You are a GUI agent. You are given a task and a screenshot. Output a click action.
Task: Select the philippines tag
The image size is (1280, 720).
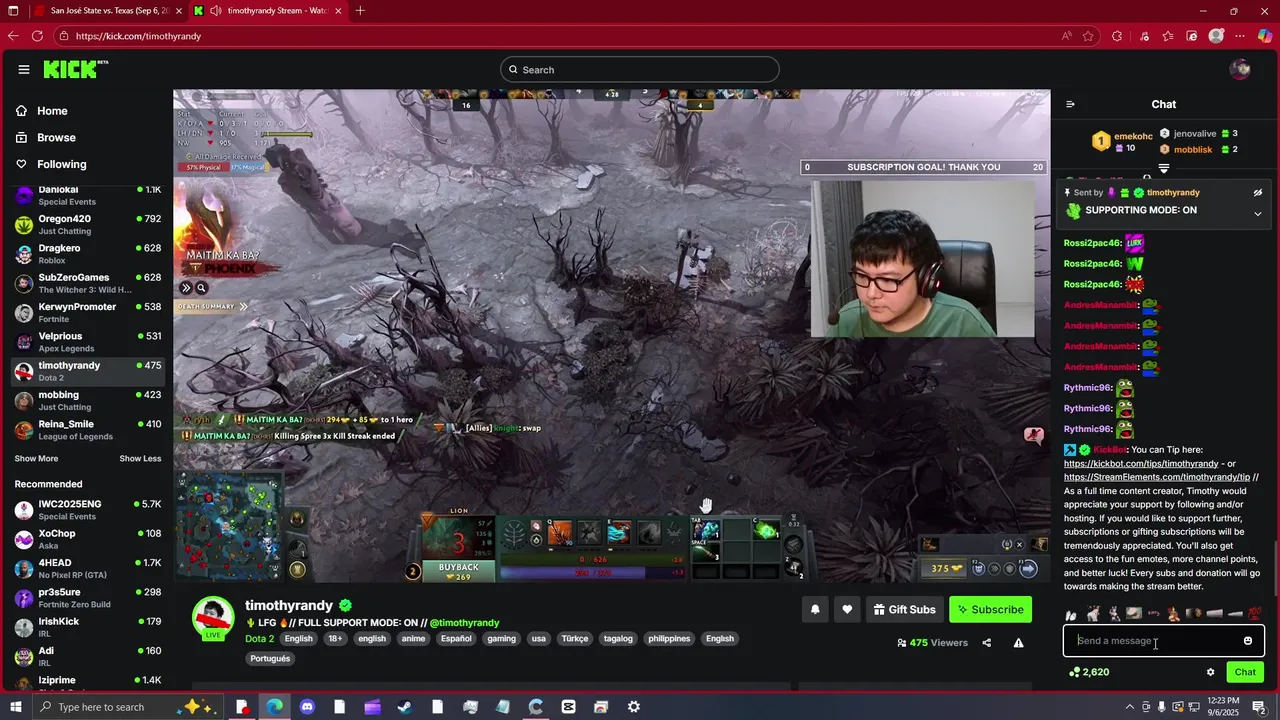669,639
